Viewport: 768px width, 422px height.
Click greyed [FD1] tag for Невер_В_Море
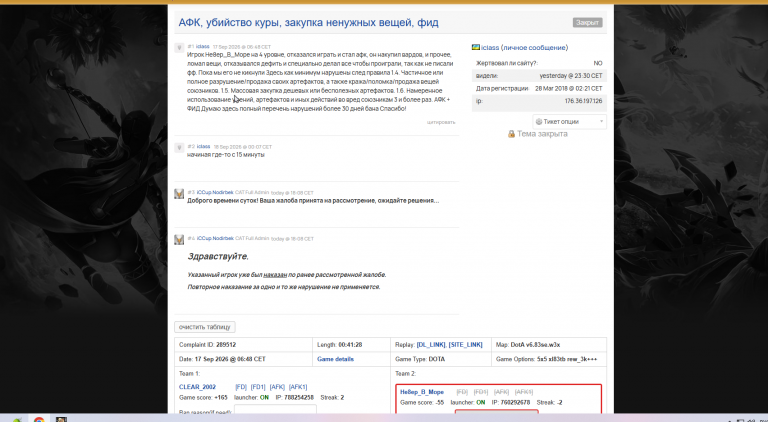pos(480,392)
